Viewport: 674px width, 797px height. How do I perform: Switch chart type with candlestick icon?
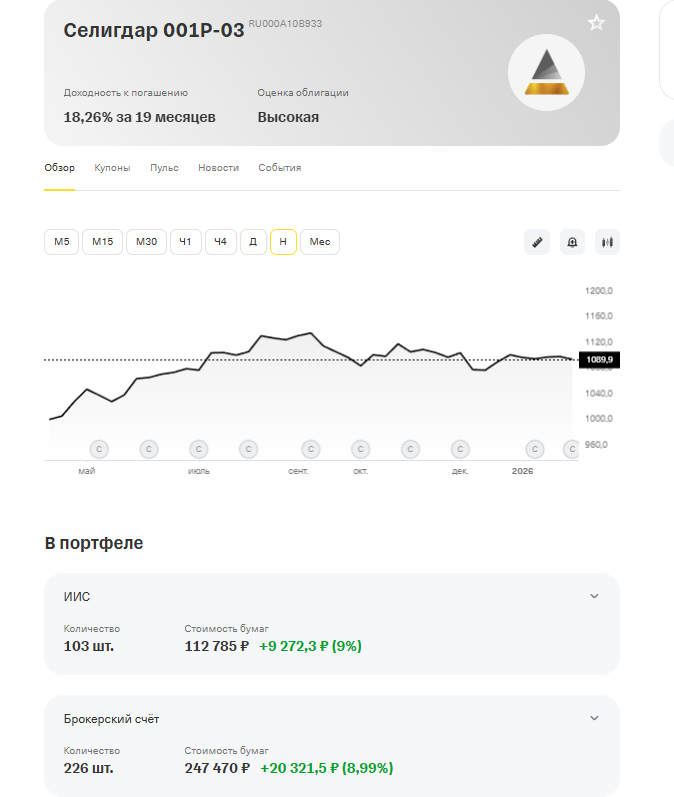[x=607, y=242]
